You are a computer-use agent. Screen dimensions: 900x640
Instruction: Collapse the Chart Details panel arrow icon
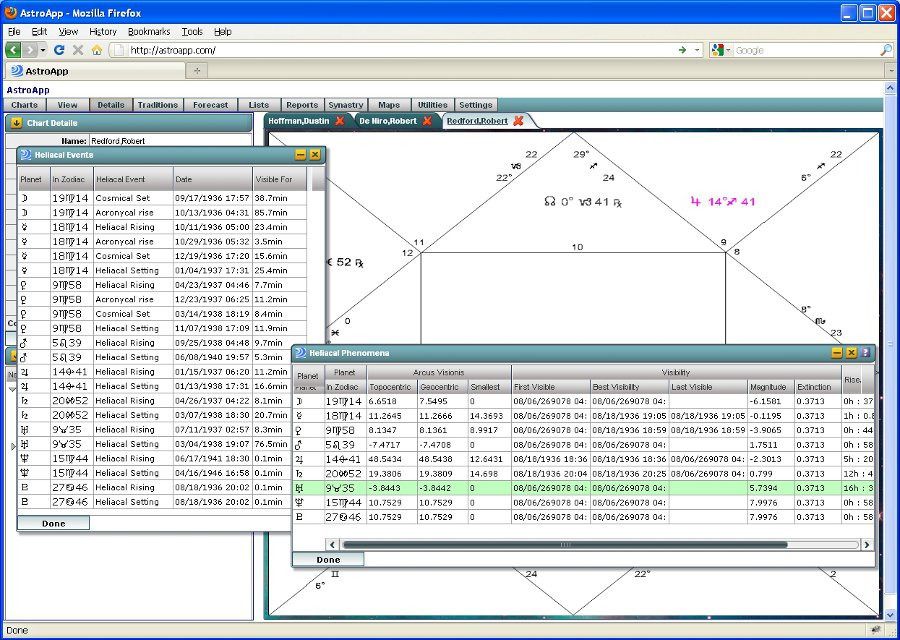[x=17, y=123]
